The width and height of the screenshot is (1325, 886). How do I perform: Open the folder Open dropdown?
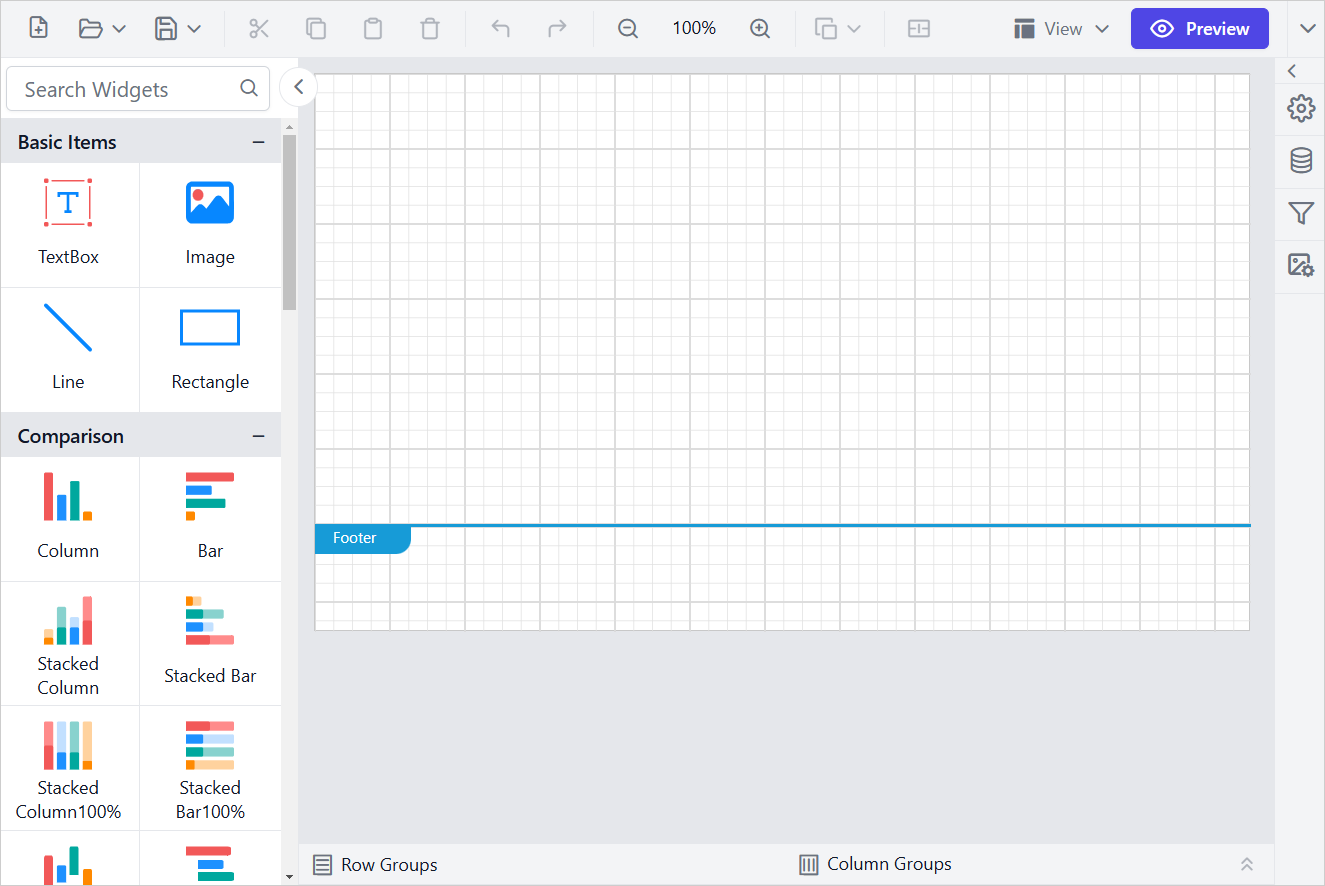102,28
